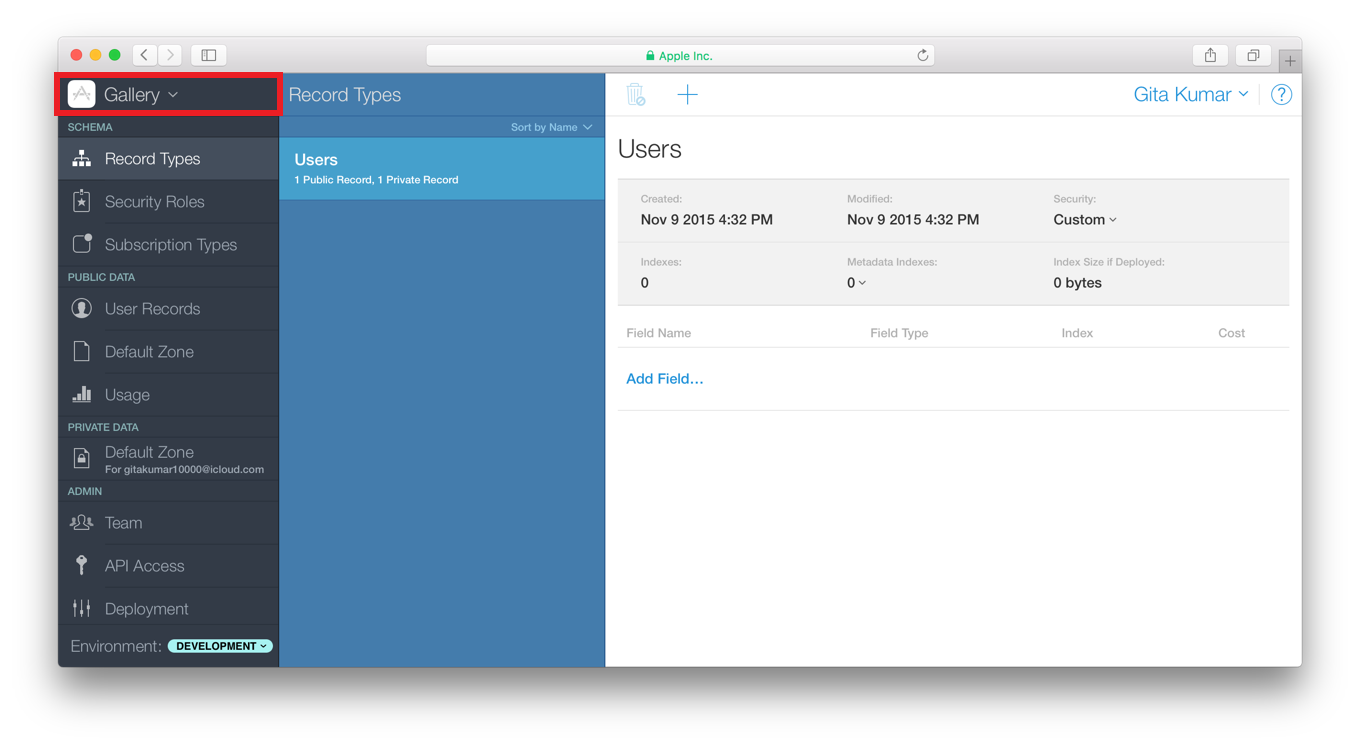Click the Deployment sliders icon
Viewport: 1360px width, 750px height.
(x=81, y=608)
